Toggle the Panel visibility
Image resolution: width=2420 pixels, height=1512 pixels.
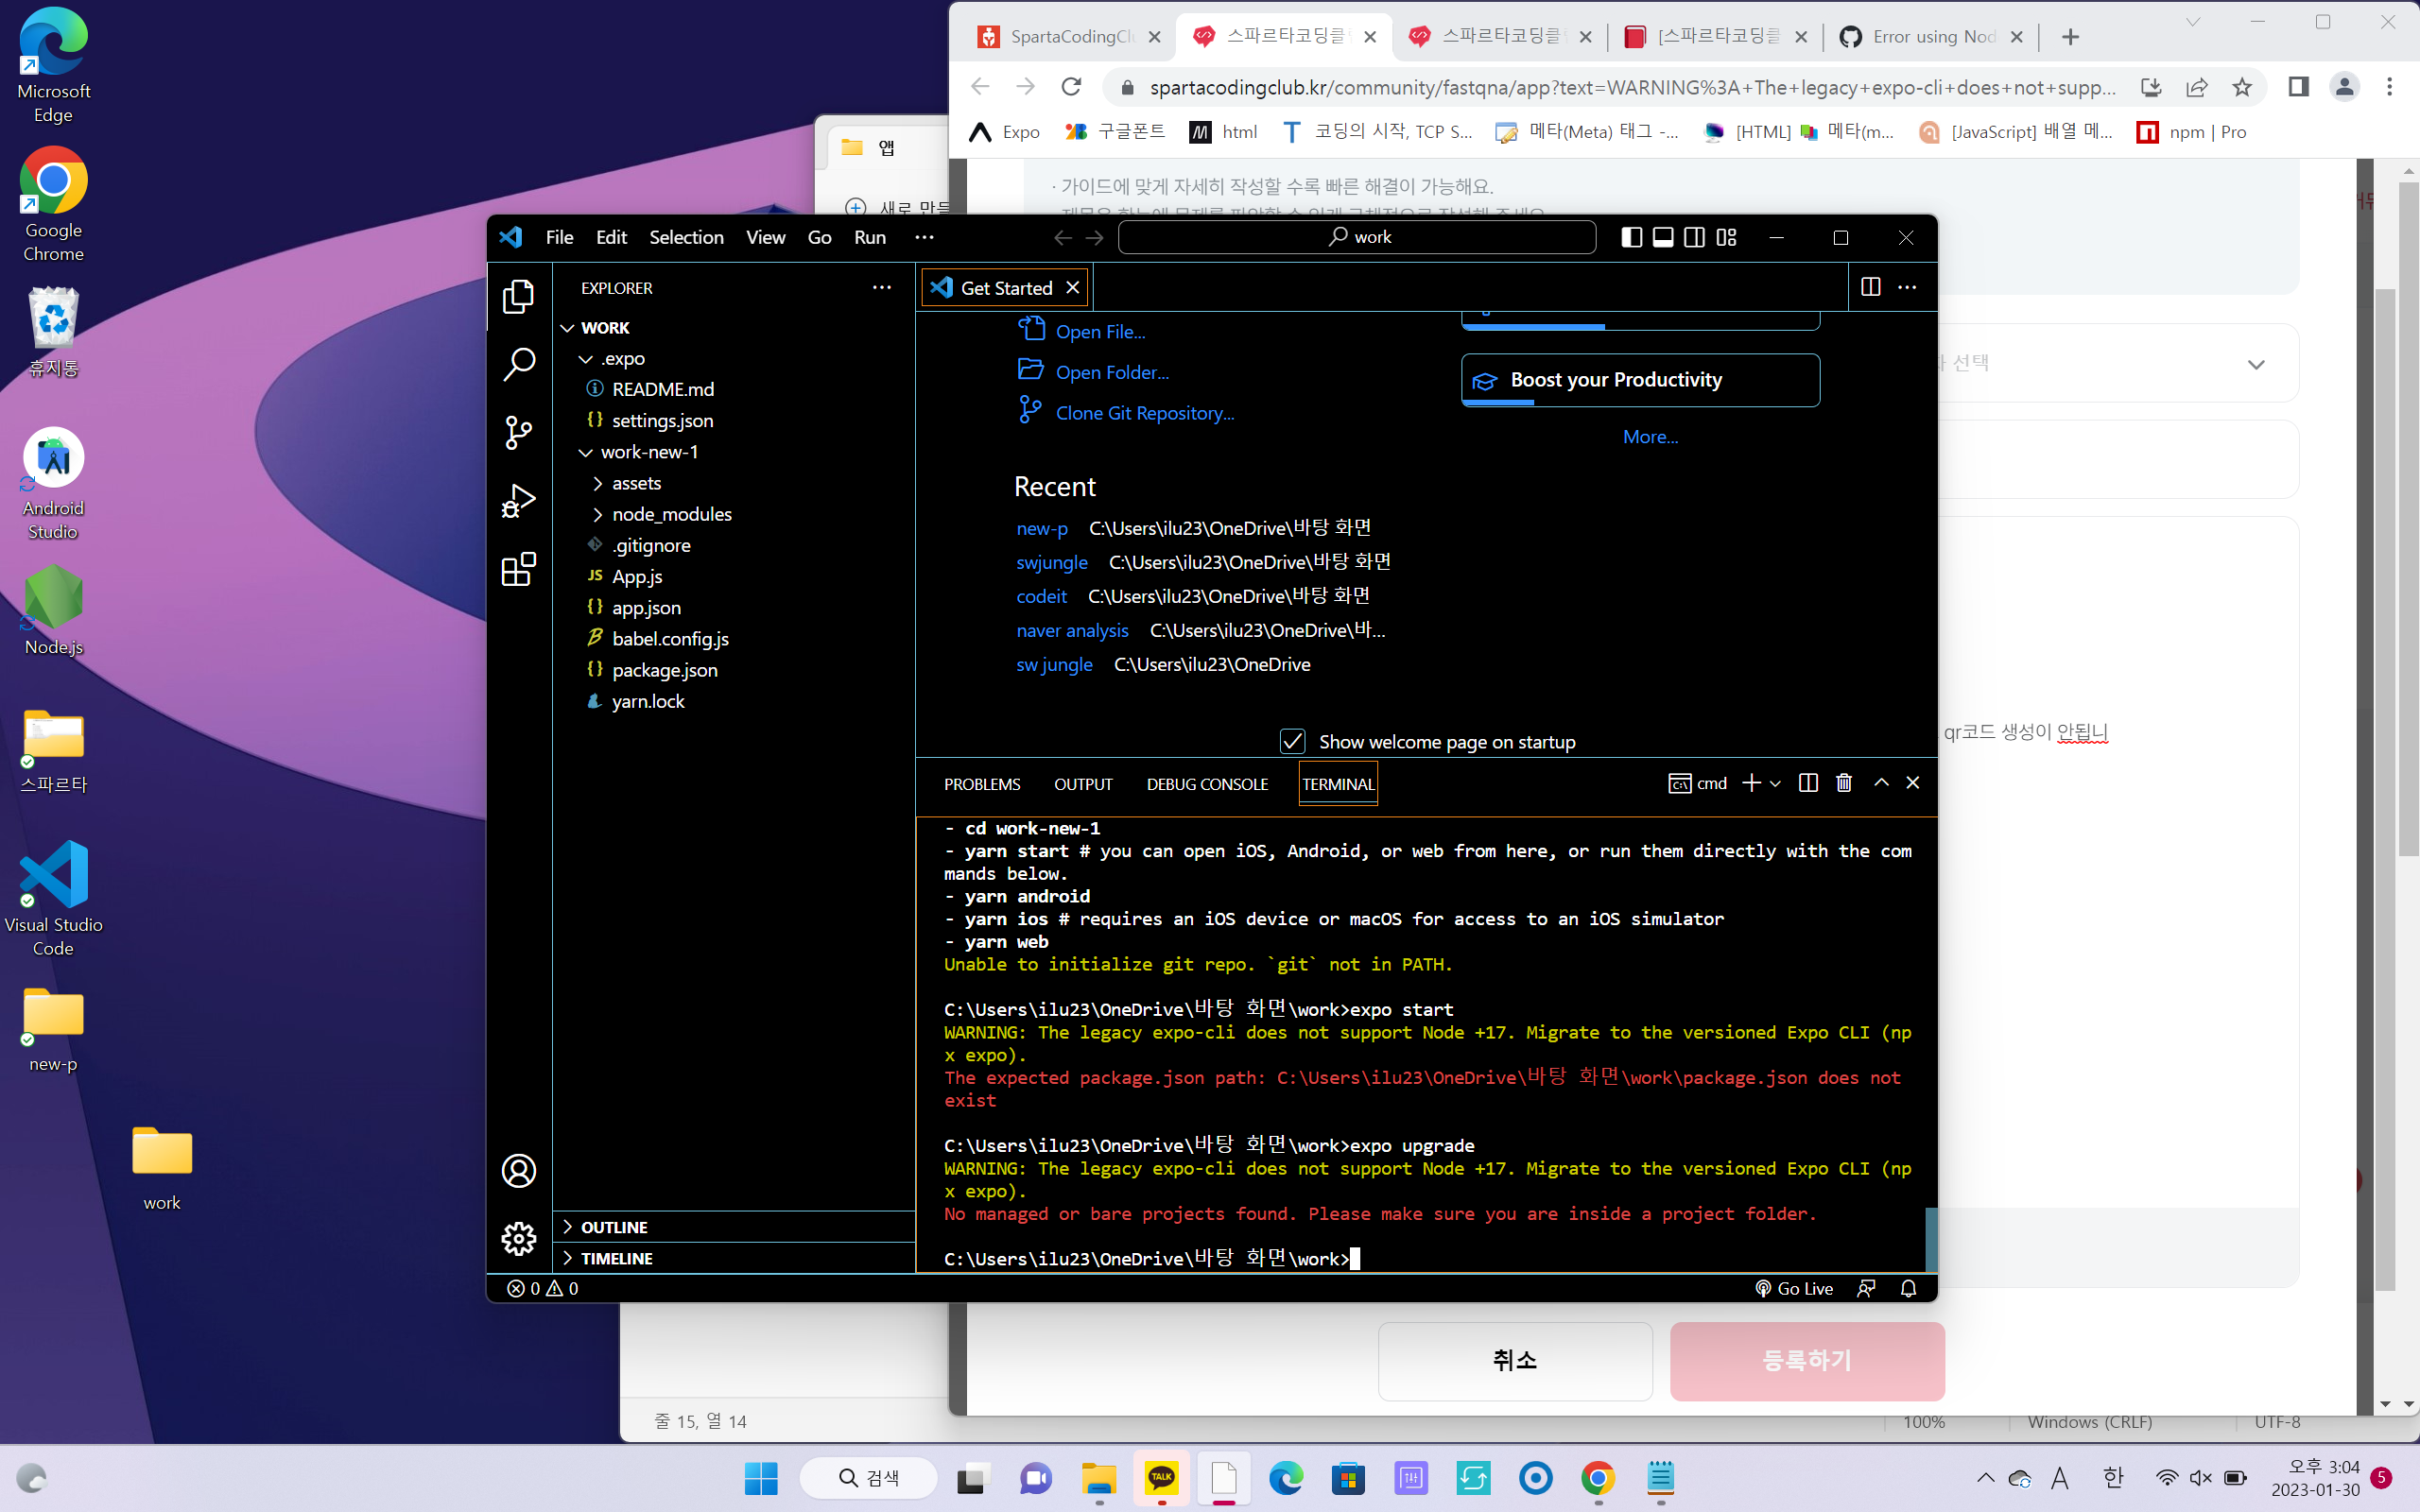click(x=1663, y=237)
